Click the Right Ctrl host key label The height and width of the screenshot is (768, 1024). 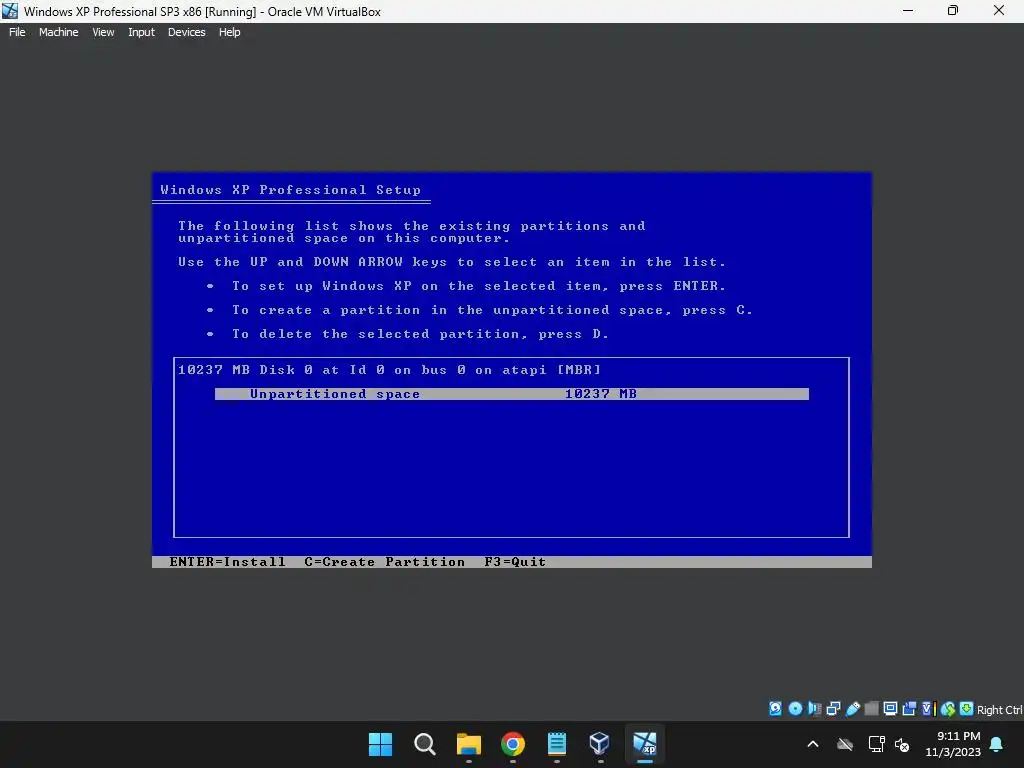tap(999, 710)
